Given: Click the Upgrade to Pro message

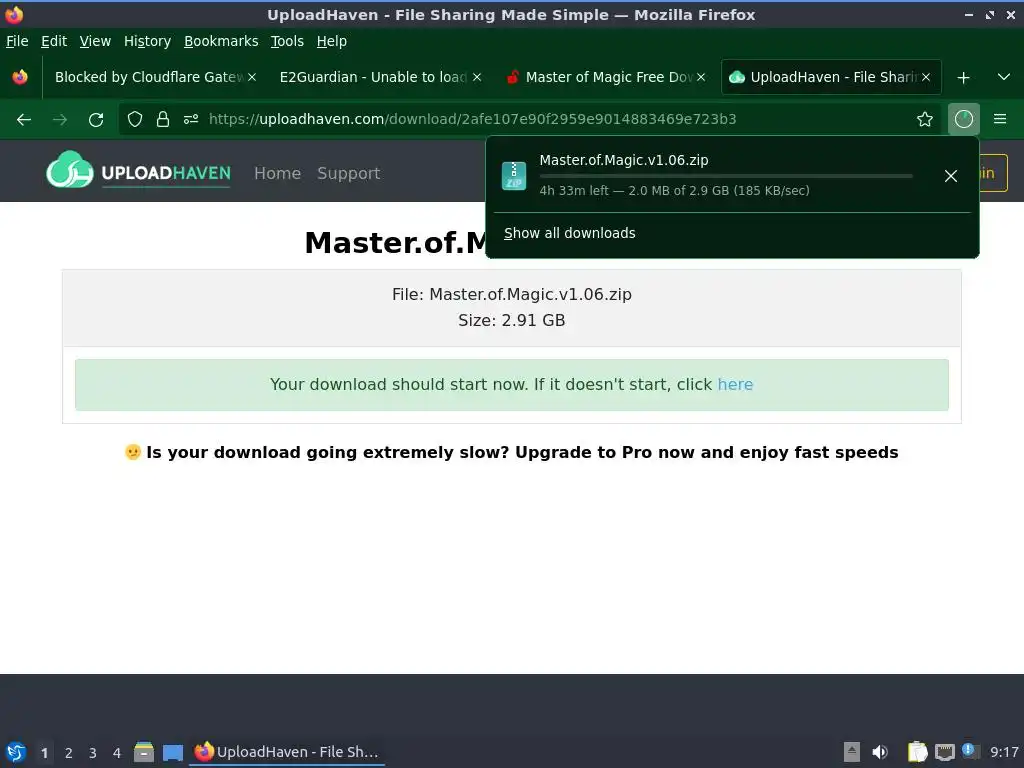Looking at the screenshot, I should click(x=511, y=453).
